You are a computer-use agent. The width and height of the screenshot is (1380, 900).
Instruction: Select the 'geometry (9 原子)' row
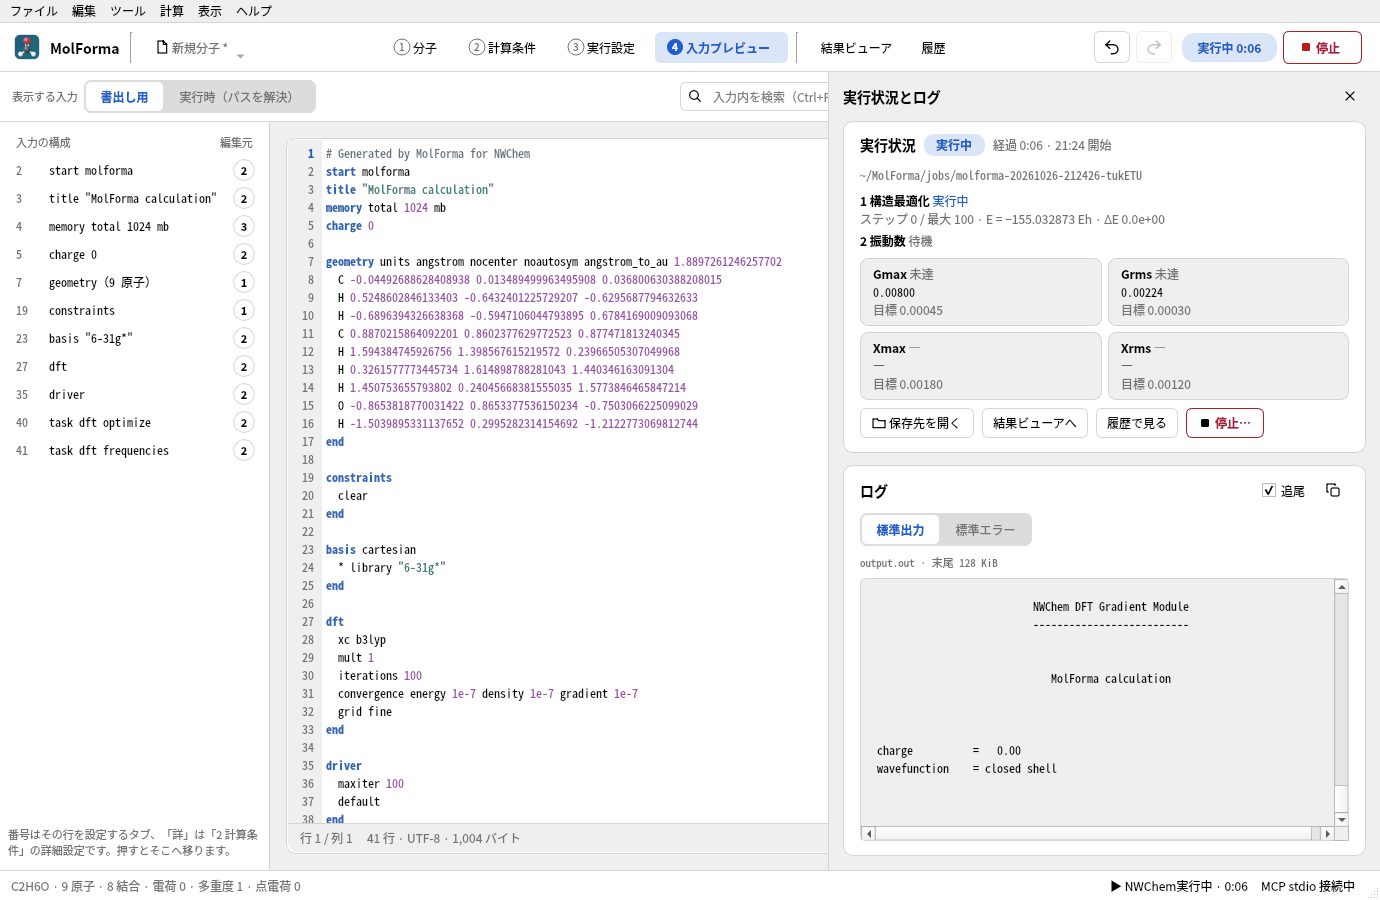[134, 283]
